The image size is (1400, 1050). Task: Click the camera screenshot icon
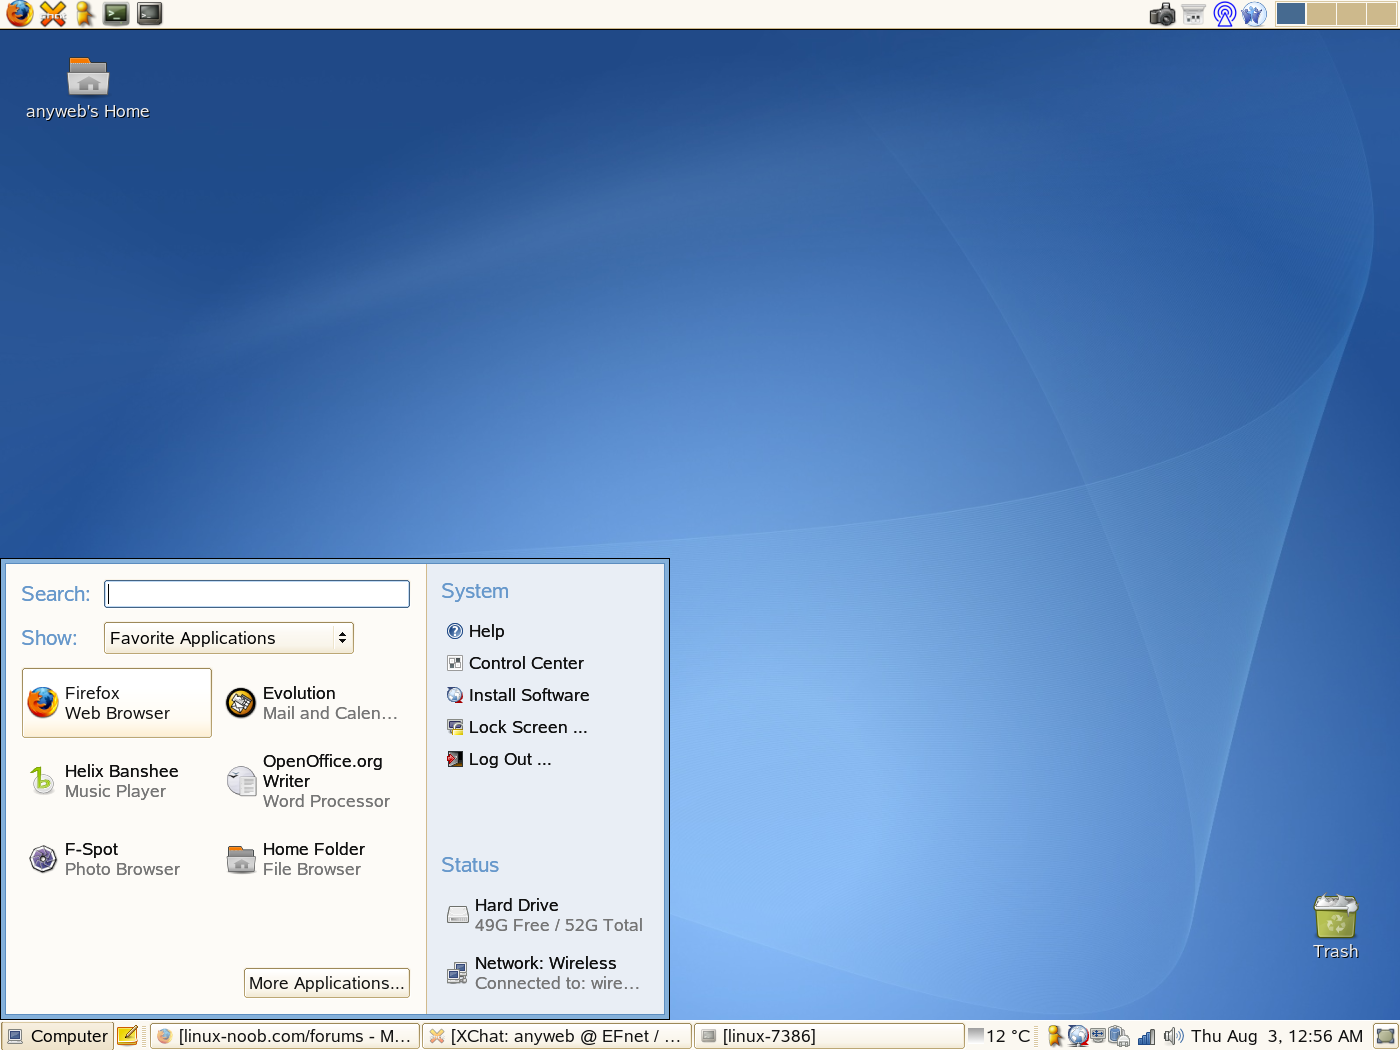[x=1162, y=14]
